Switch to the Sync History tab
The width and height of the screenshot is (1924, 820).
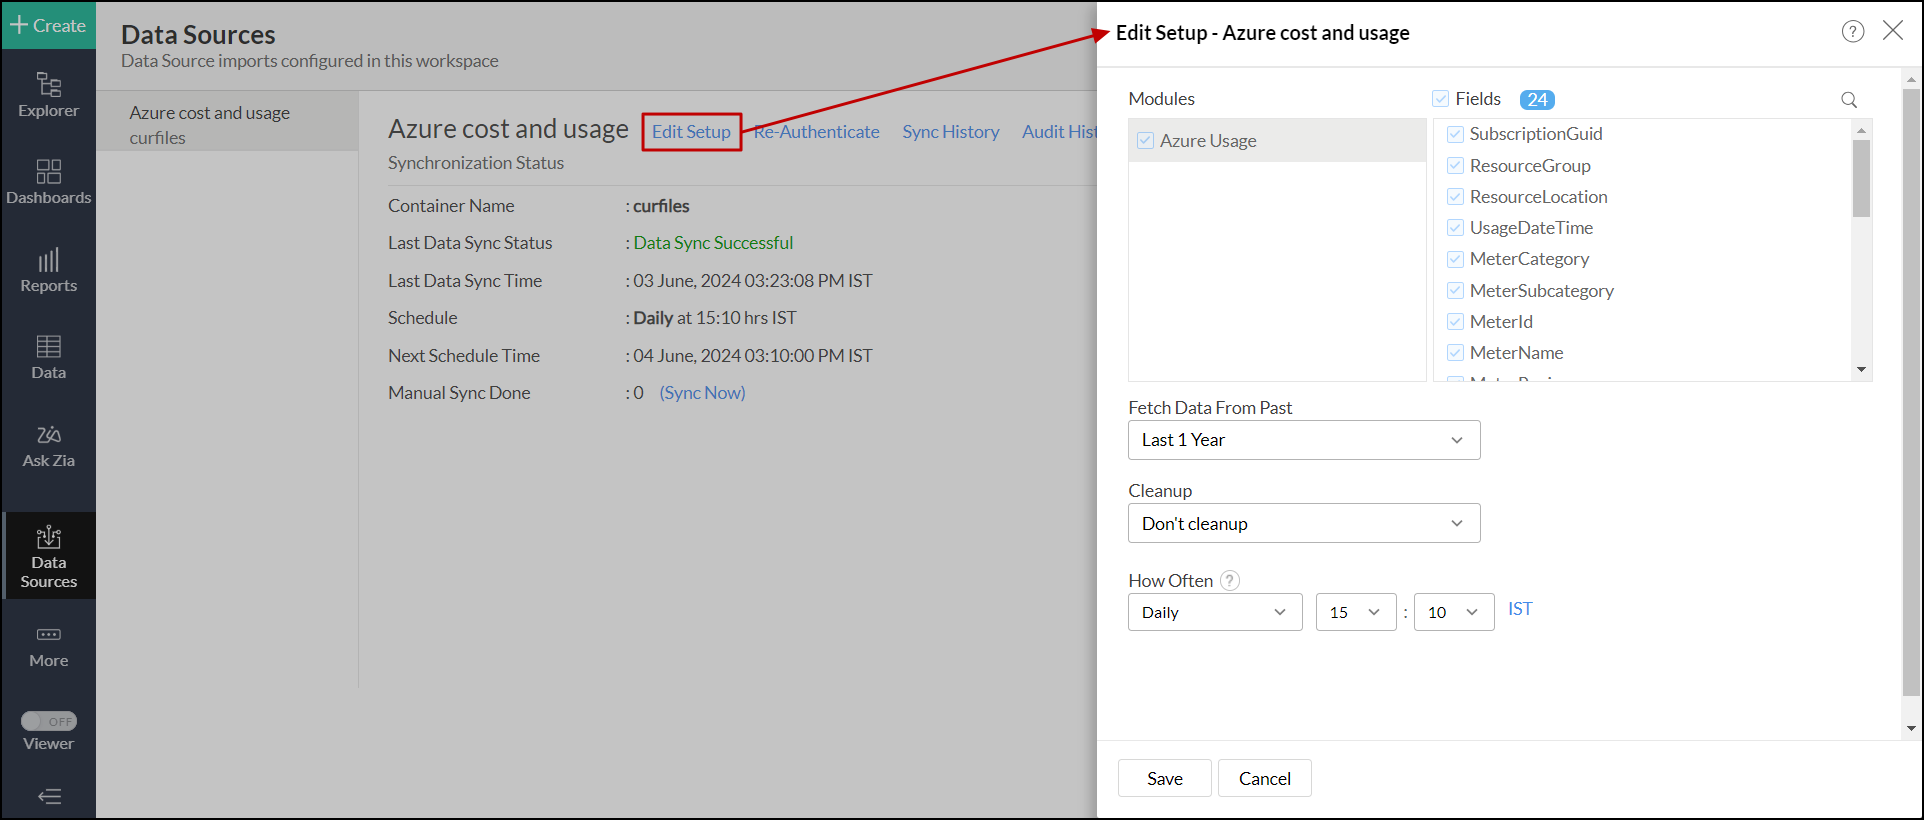pos(950,132)
